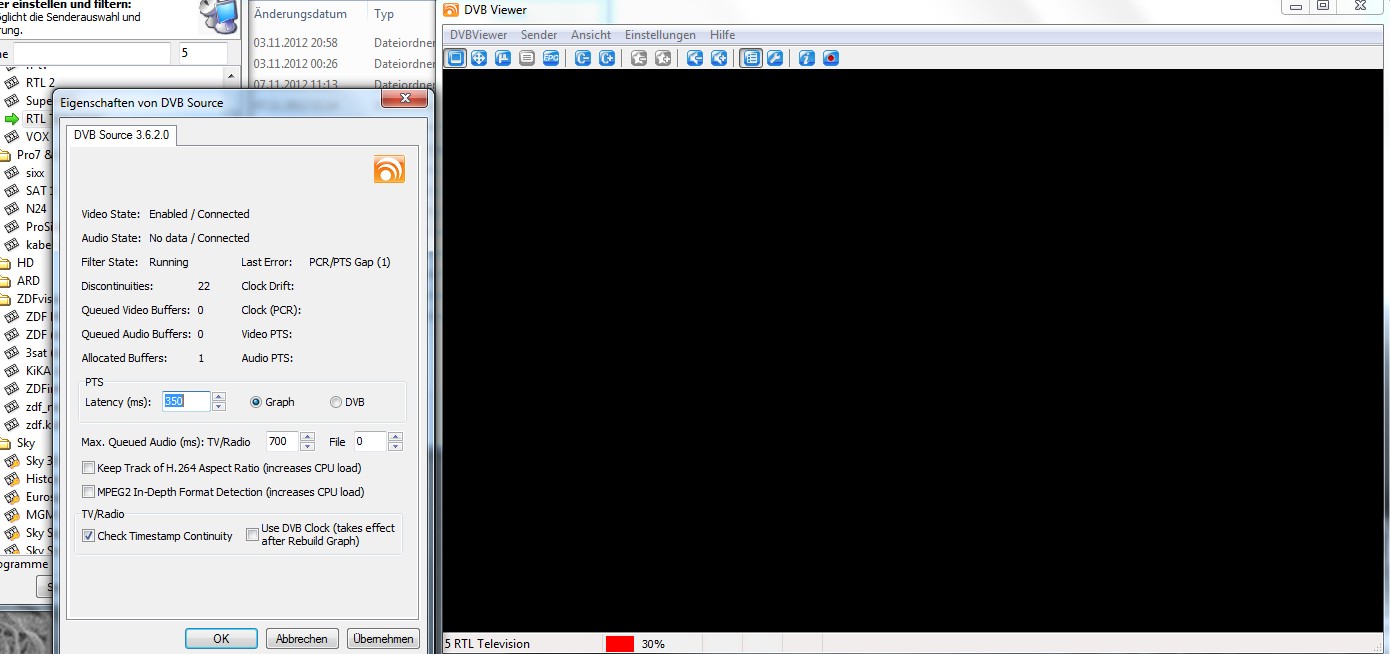
Task: Click the record button in toolbar
Action: pos(831,58)
